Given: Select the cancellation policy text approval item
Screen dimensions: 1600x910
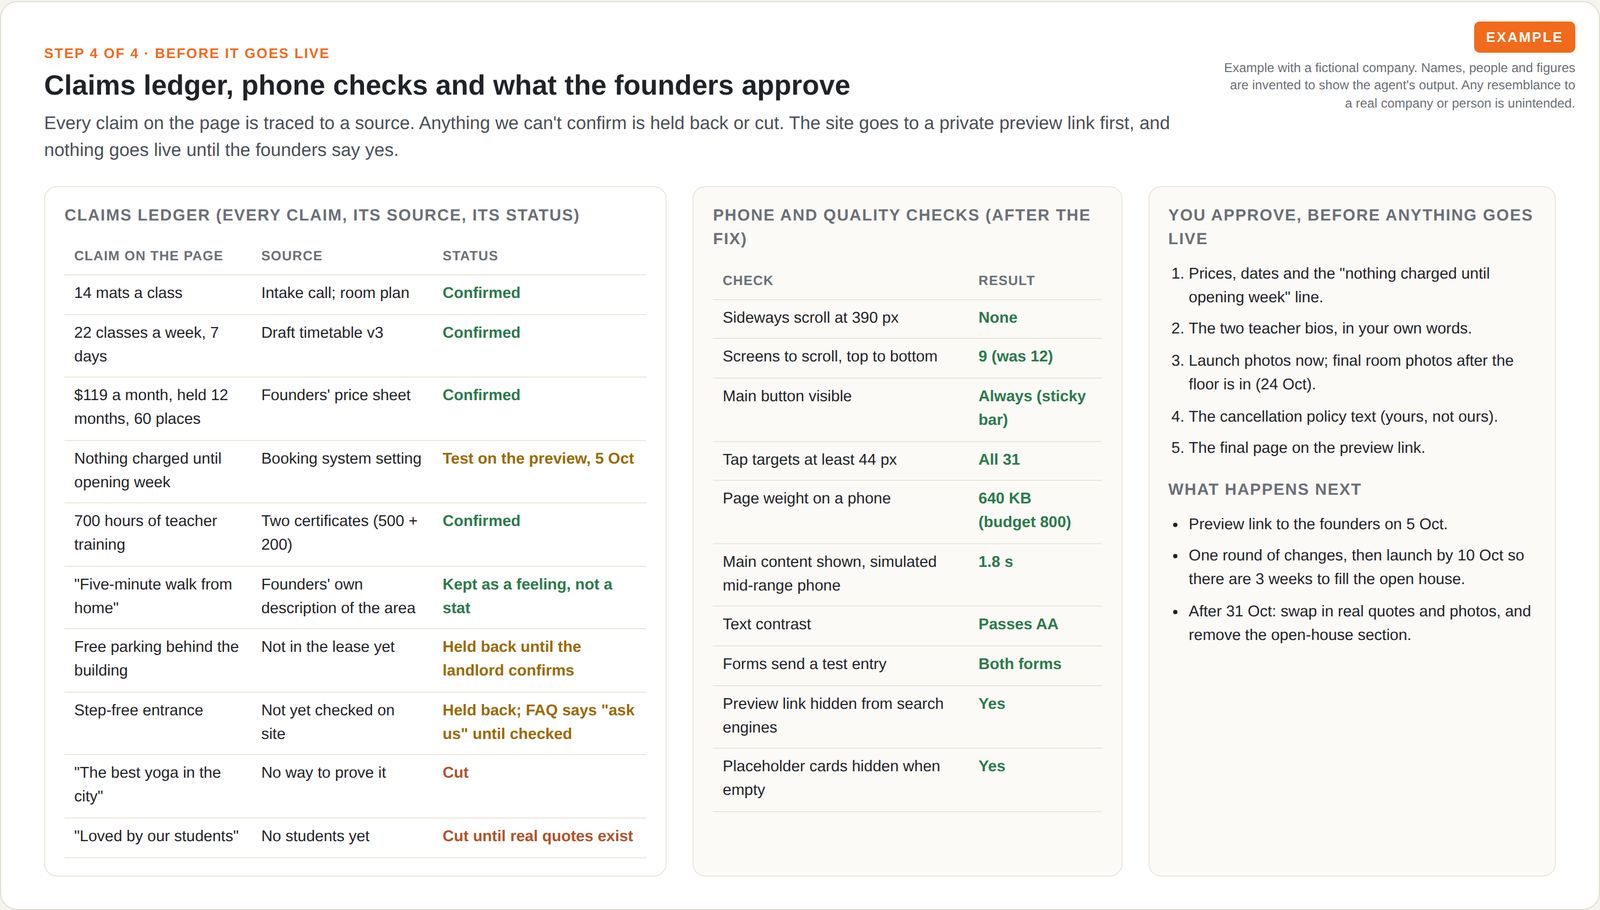Looking at the screenshot, I should click(1343, 416).
